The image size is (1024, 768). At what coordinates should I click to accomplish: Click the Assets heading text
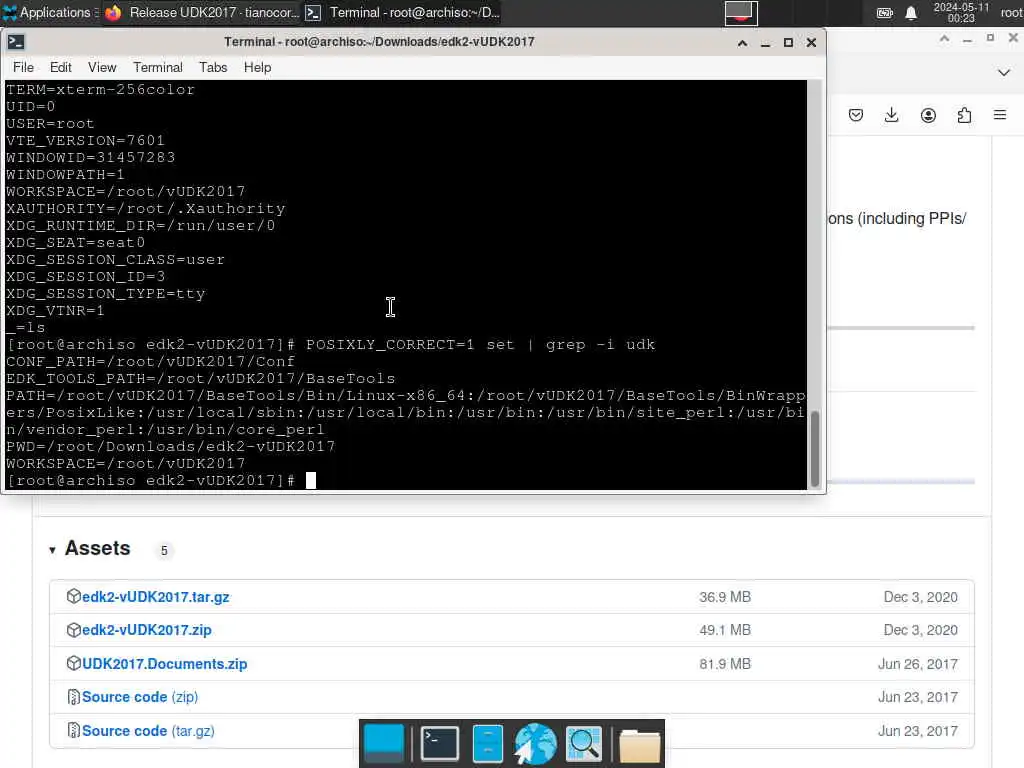tap(98, 549)
